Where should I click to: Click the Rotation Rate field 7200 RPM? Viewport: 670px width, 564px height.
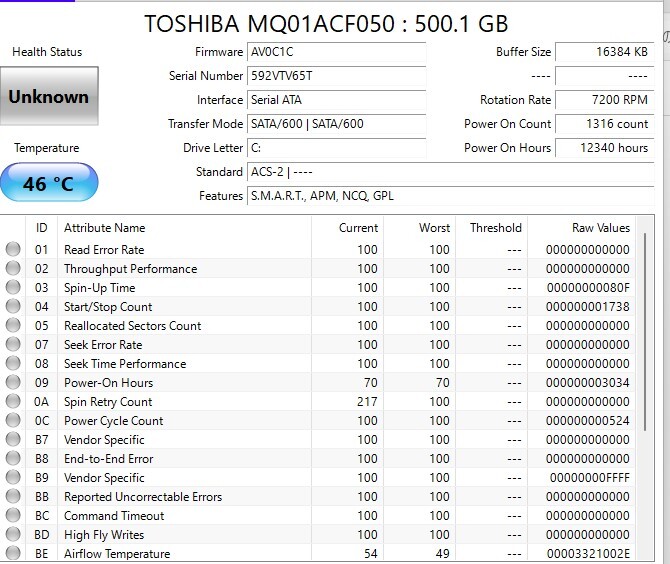point(605,100)
